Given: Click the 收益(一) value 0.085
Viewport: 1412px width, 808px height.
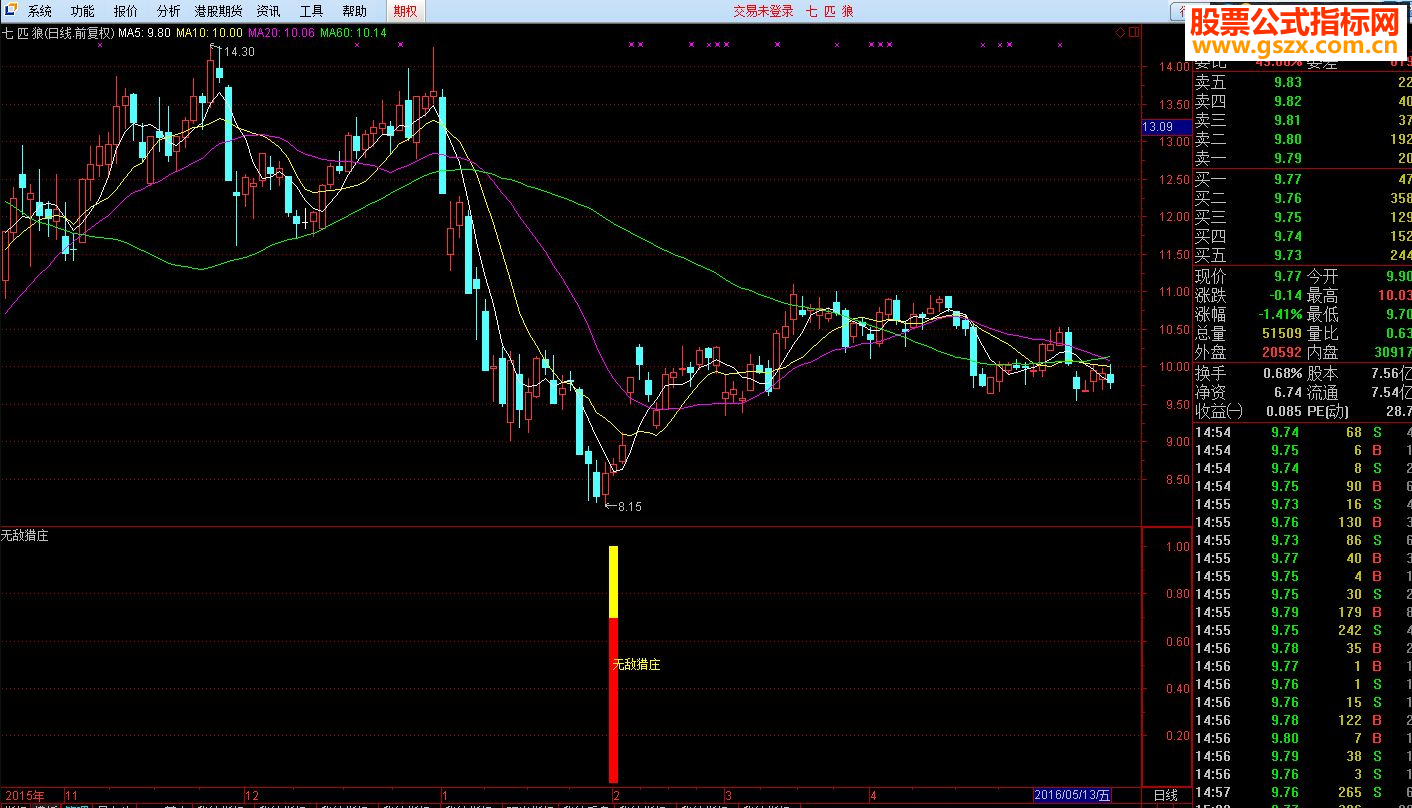Looking at the screenshot, I should point(1284,411).
